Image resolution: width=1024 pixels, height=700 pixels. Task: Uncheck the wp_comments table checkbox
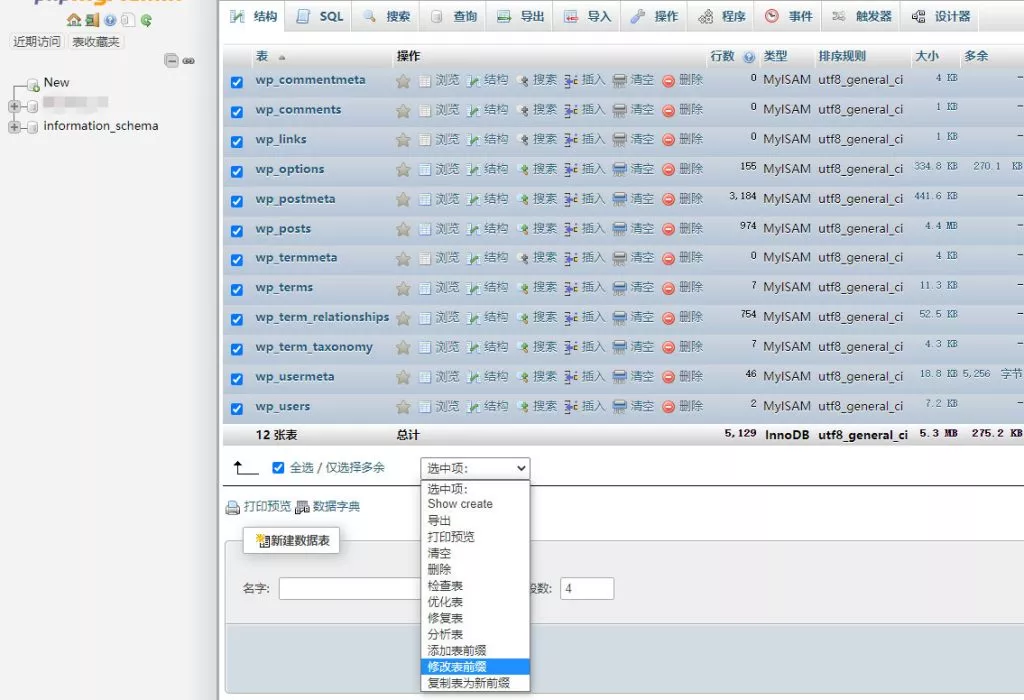236,112
